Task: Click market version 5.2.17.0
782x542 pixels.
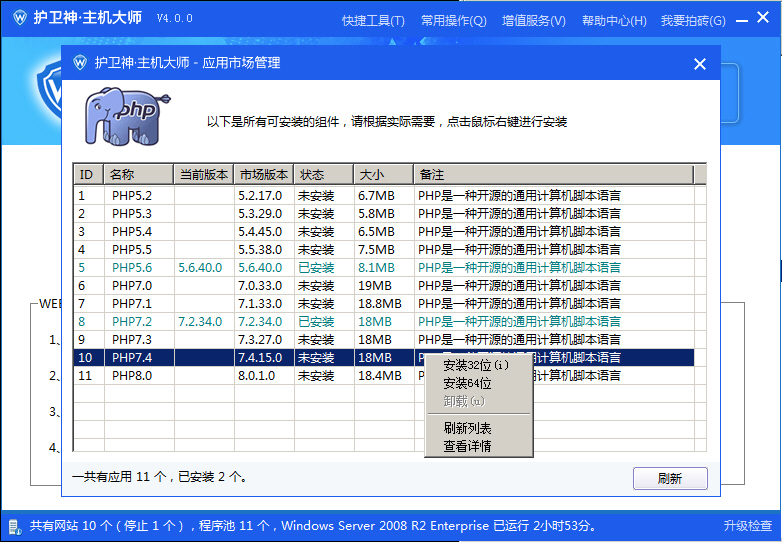Action: tap(260, 196)
